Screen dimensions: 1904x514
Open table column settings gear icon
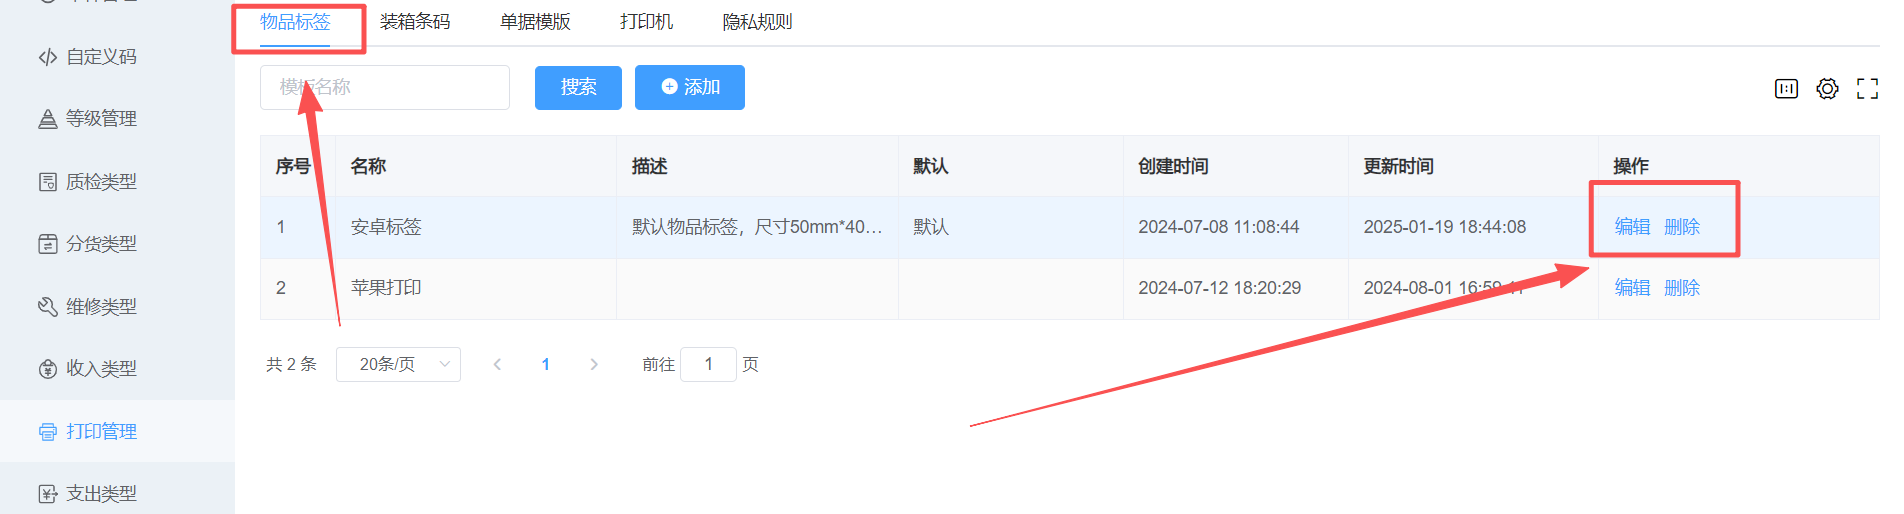pyautogui.click(x=1827, y=89)
